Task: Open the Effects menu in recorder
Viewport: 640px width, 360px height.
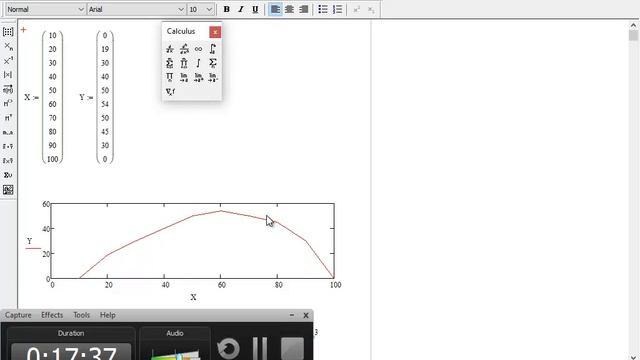Action: (x=52, y=315)
